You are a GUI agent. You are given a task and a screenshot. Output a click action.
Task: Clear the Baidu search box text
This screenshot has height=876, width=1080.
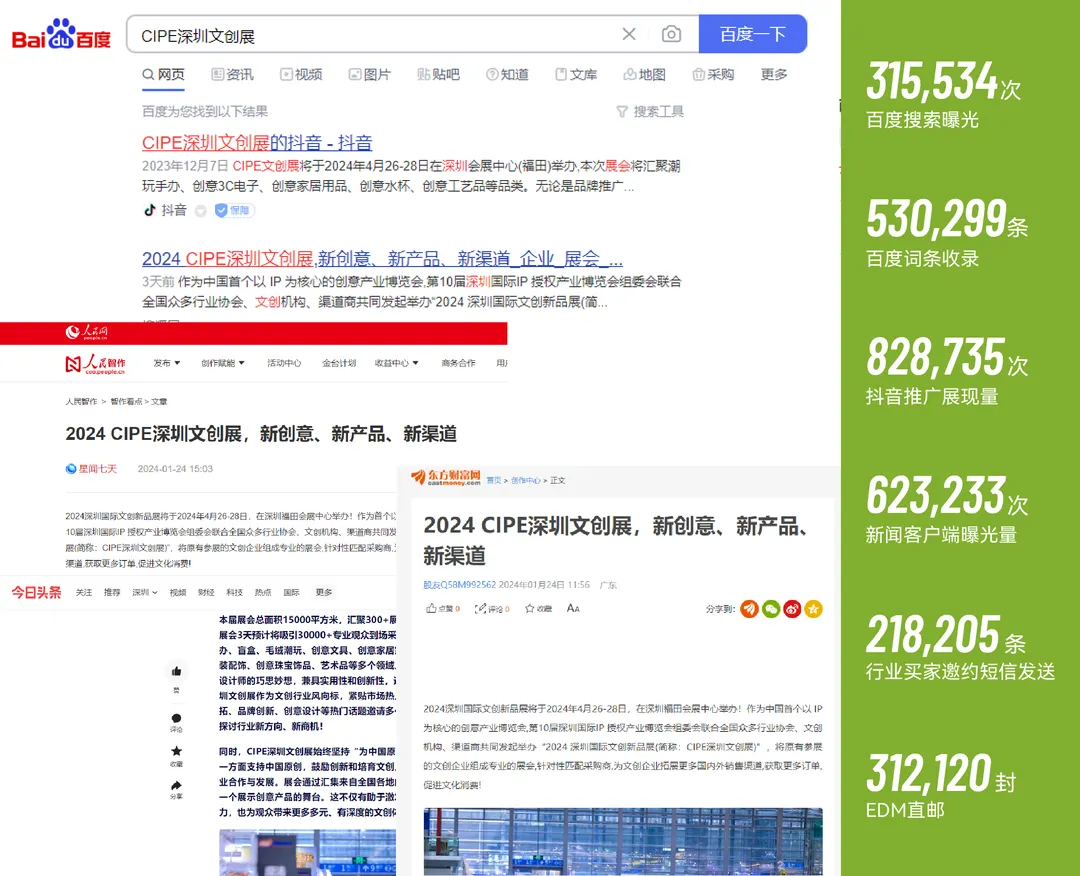tap(629, 34)
